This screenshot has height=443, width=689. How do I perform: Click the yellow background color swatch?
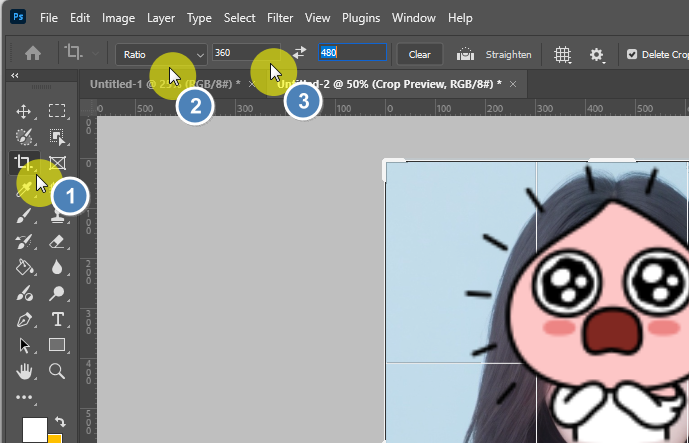tap(54, 439)
